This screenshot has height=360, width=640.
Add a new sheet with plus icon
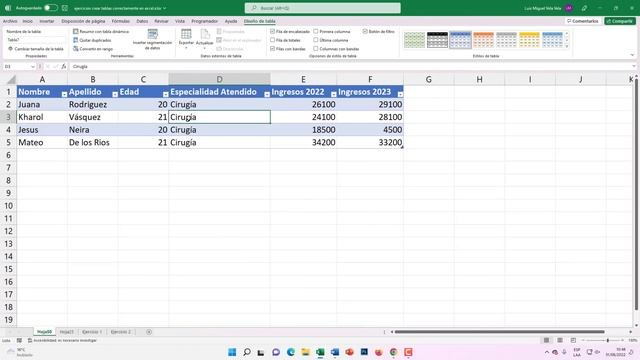pyautogui.click(x=149, y=332)
